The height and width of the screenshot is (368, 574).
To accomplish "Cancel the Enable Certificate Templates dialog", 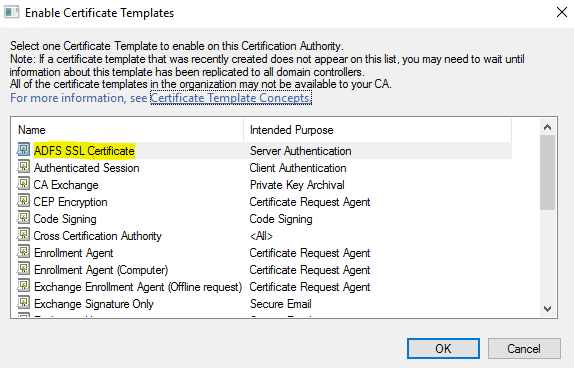I will coord(524,348).
